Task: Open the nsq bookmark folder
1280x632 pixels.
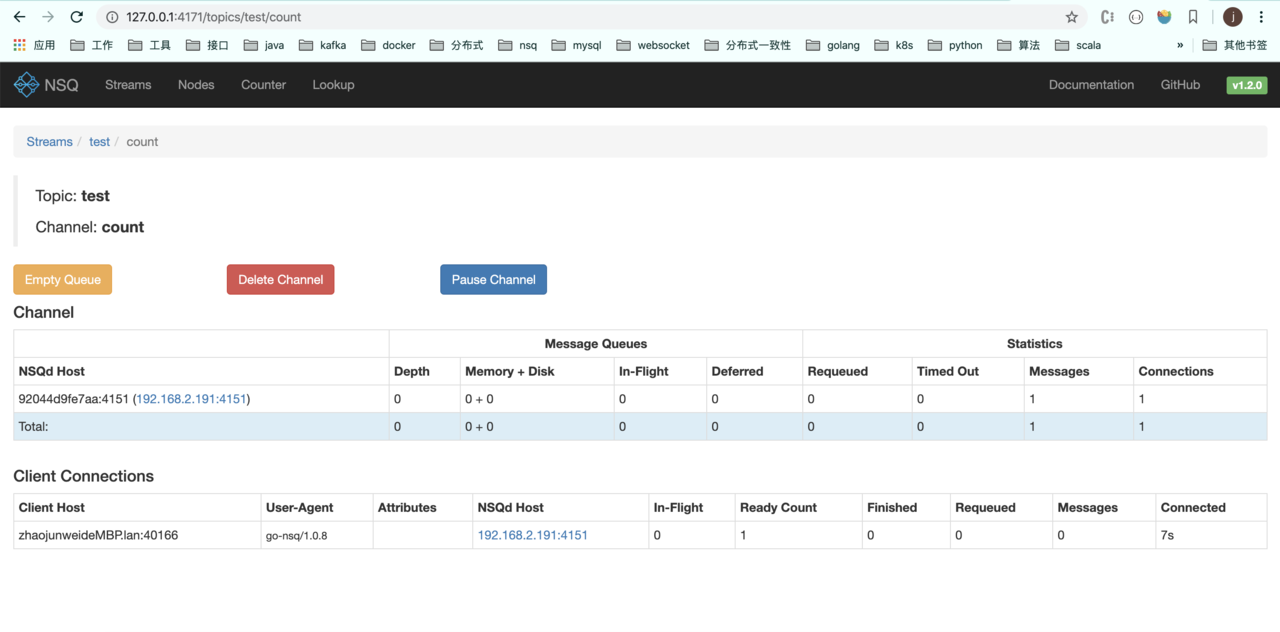Action: [x=518, y=45]
